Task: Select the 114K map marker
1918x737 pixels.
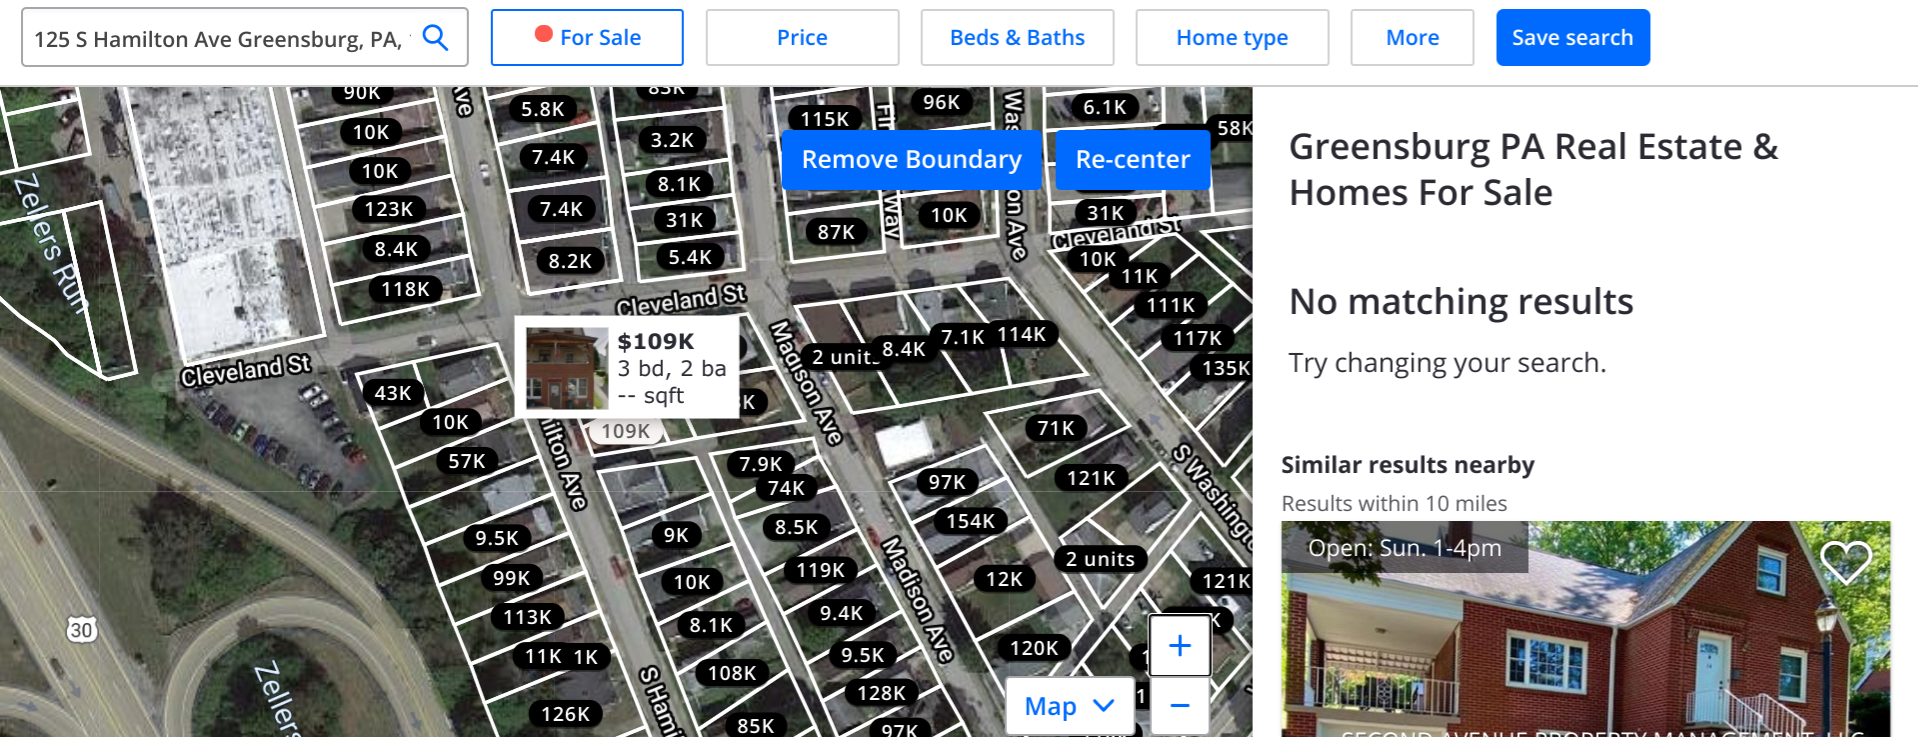Action: pos(1022,334)
